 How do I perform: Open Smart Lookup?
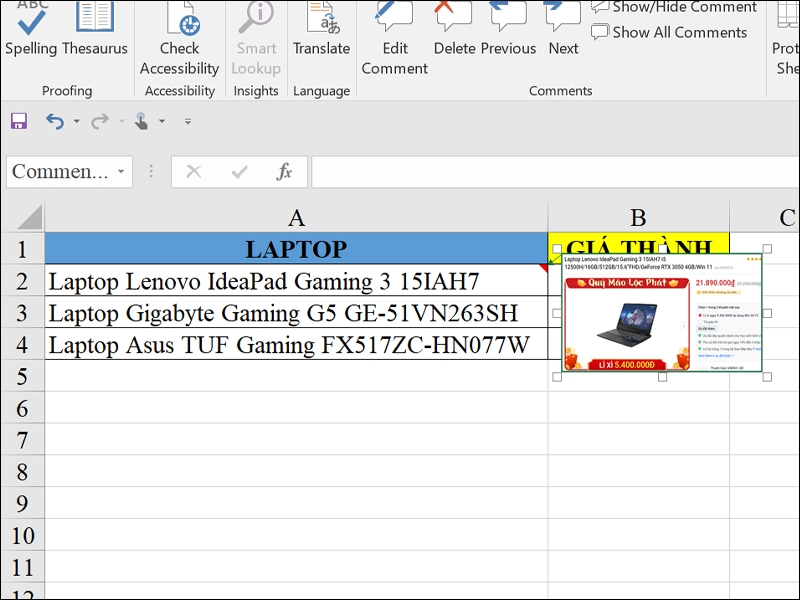coord(256,40)
